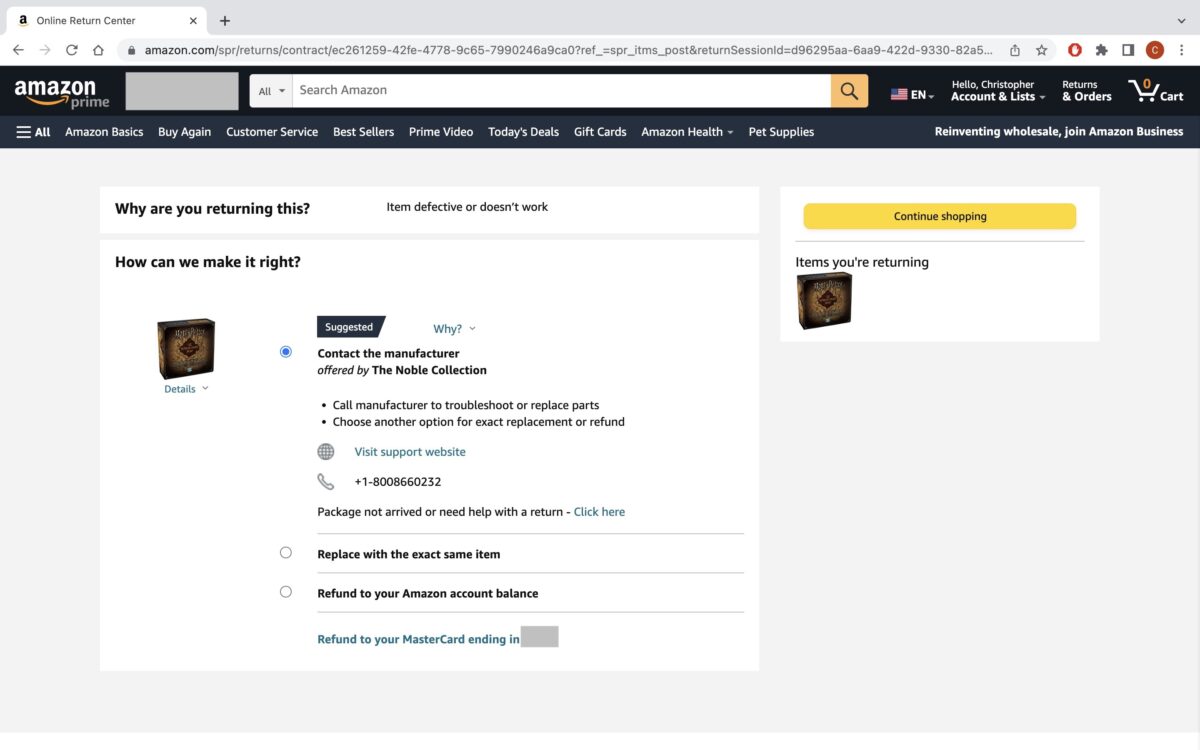The height and width of the screenshot is (750, 1200).
Task: Click The Noble Collection manufacturer name
Action: point(429,370)
